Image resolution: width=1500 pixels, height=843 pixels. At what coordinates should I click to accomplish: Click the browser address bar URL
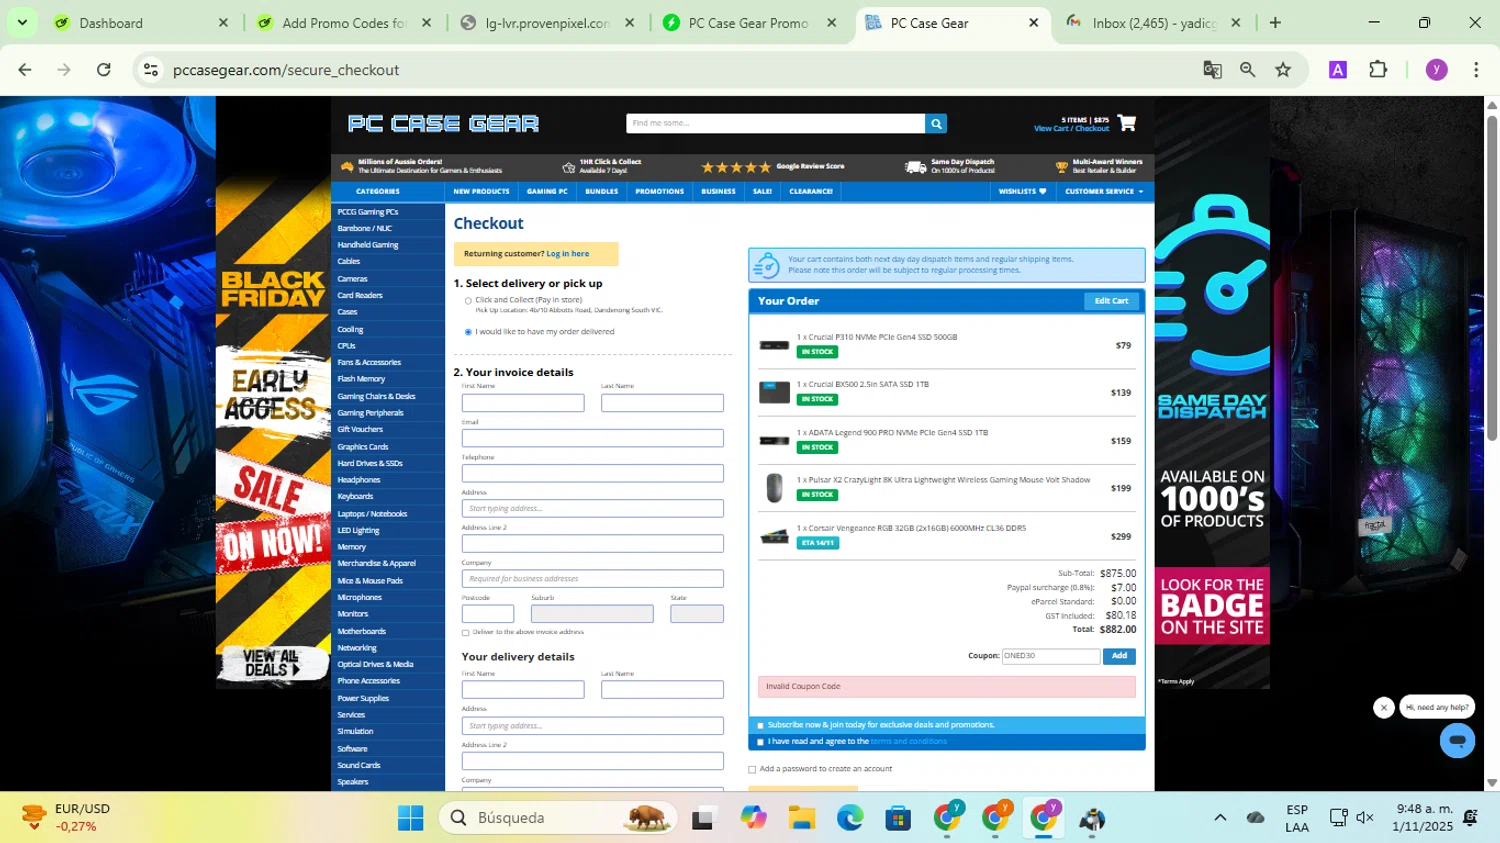[x=286, y=70]
